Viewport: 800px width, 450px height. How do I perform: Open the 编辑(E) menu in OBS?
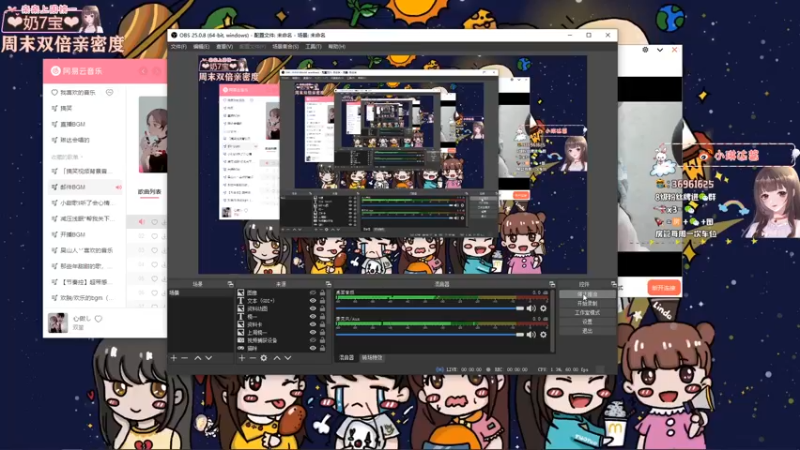coord(201,46)
